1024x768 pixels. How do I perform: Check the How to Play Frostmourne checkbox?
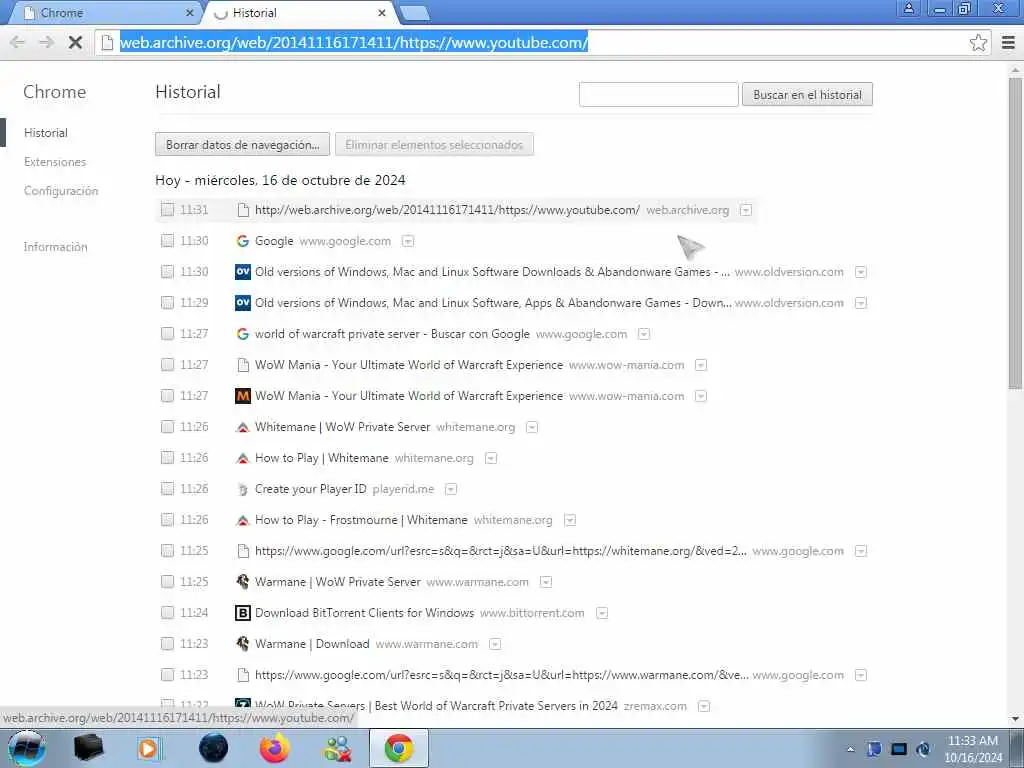tap(168, 520)
